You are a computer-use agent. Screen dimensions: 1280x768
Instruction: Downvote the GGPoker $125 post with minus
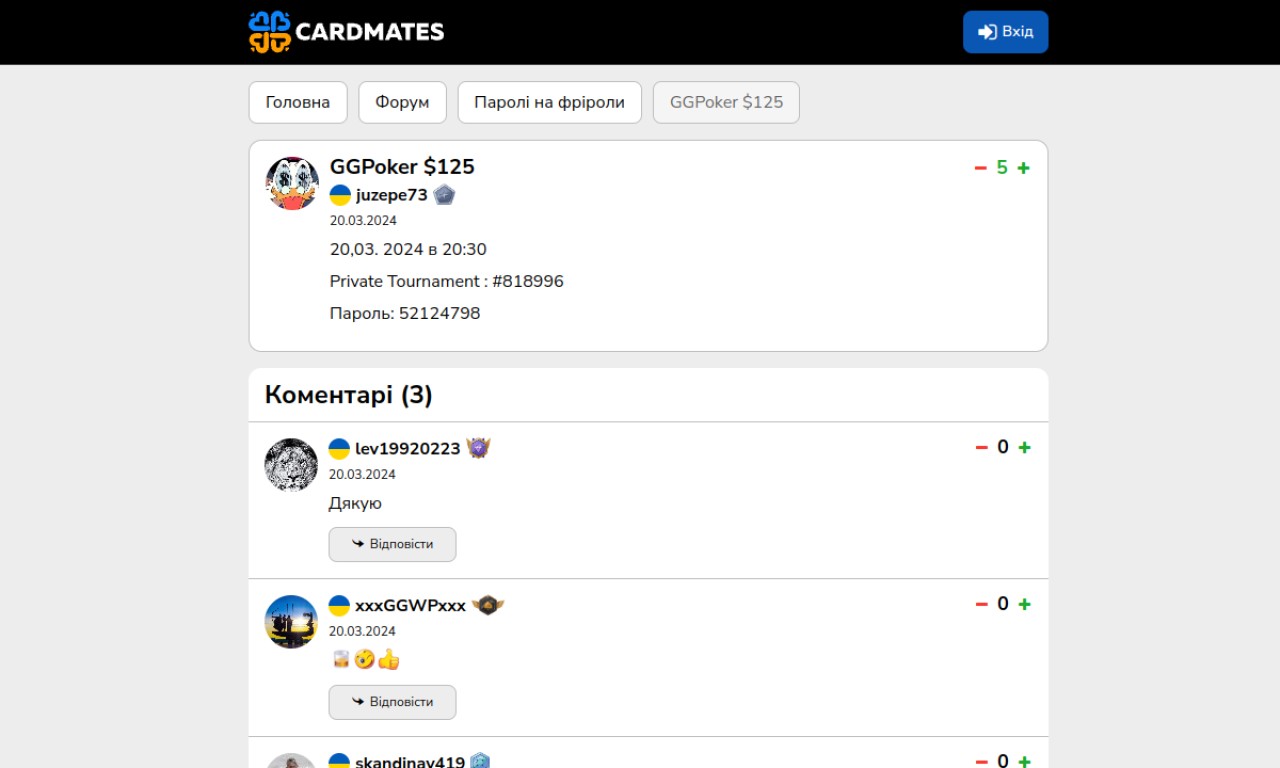pyautogui.click(x=981, y=168)
